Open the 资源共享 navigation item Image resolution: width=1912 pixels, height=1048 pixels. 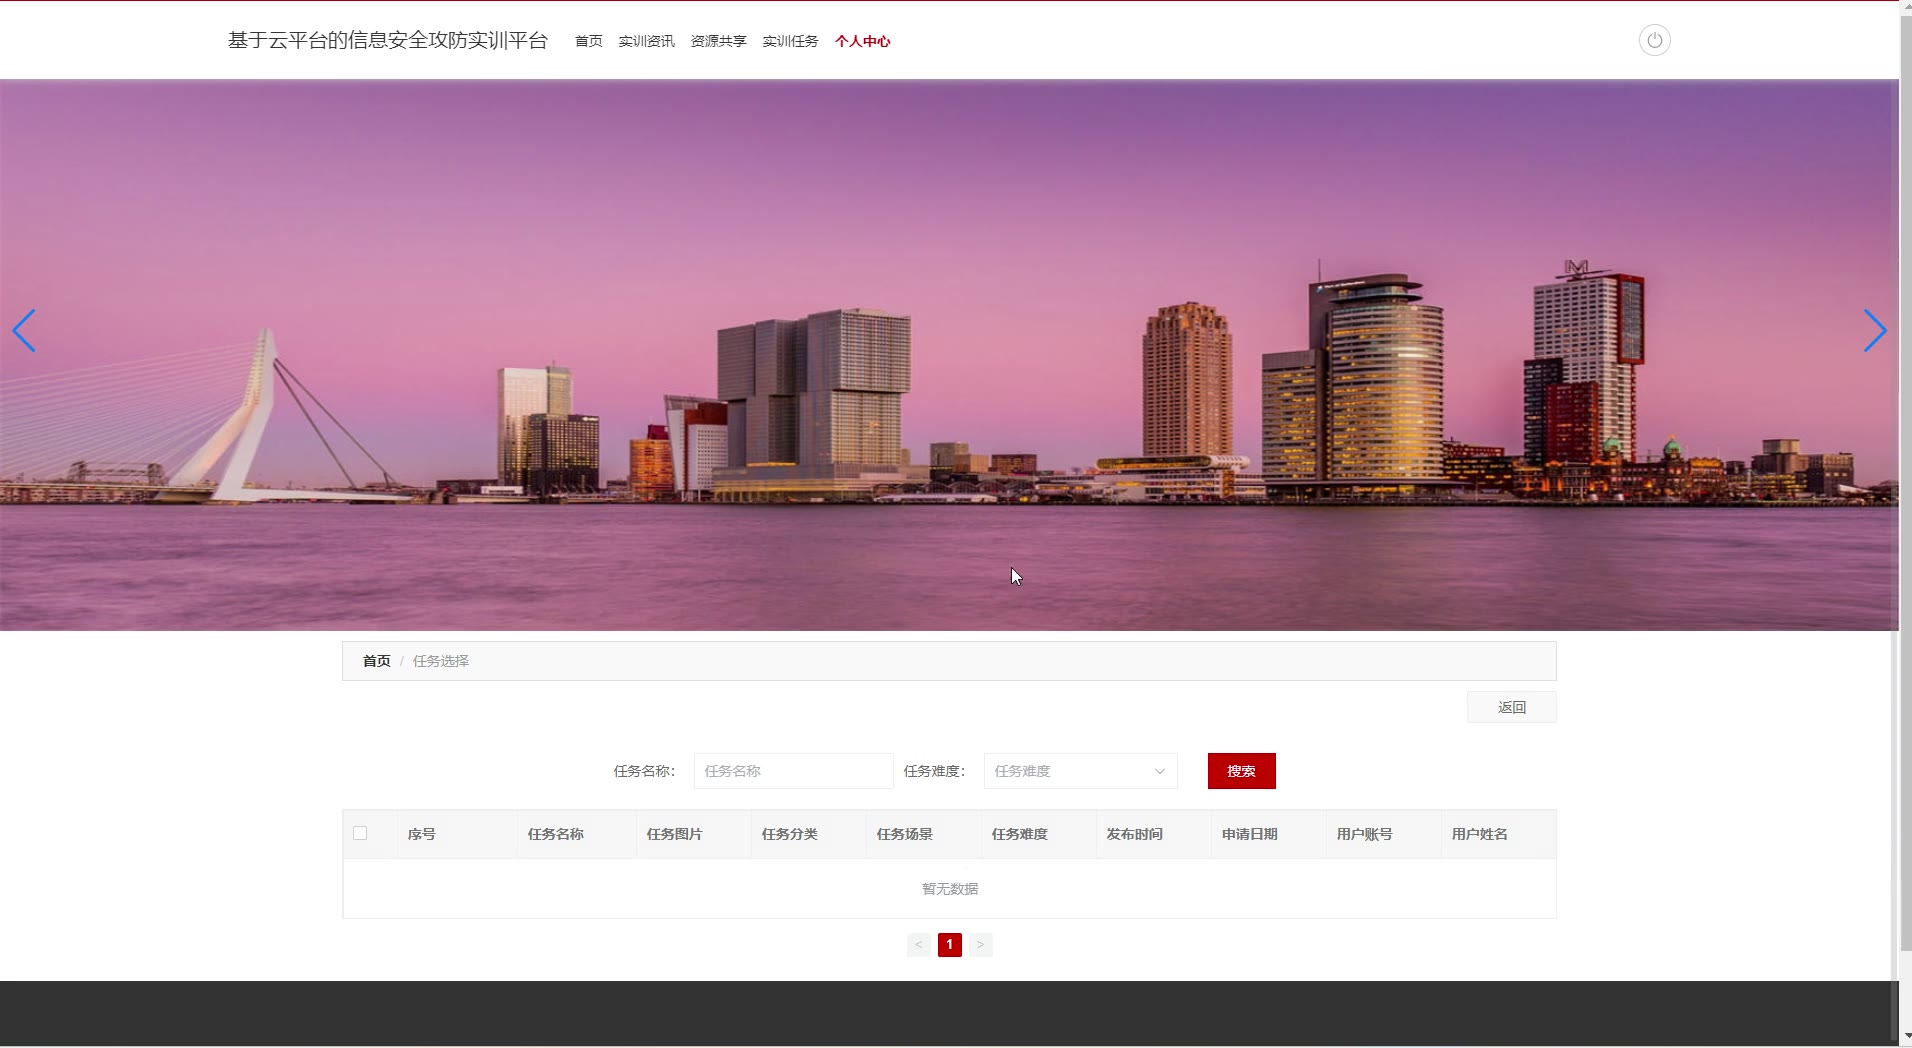pos(718,41)
